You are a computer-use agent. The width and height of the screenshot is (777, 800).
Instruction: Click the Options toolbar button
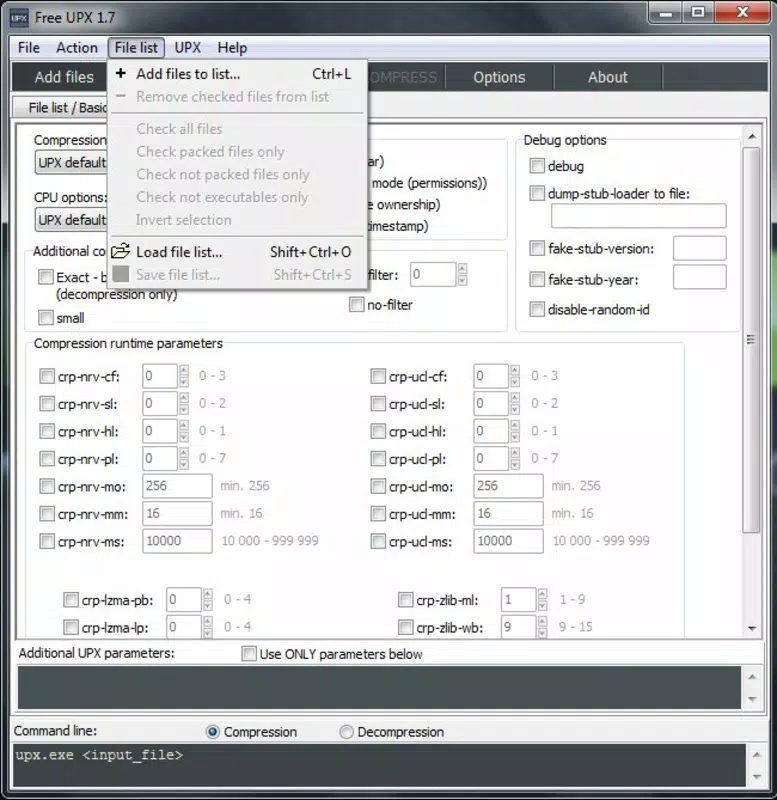tap(499, 77)
